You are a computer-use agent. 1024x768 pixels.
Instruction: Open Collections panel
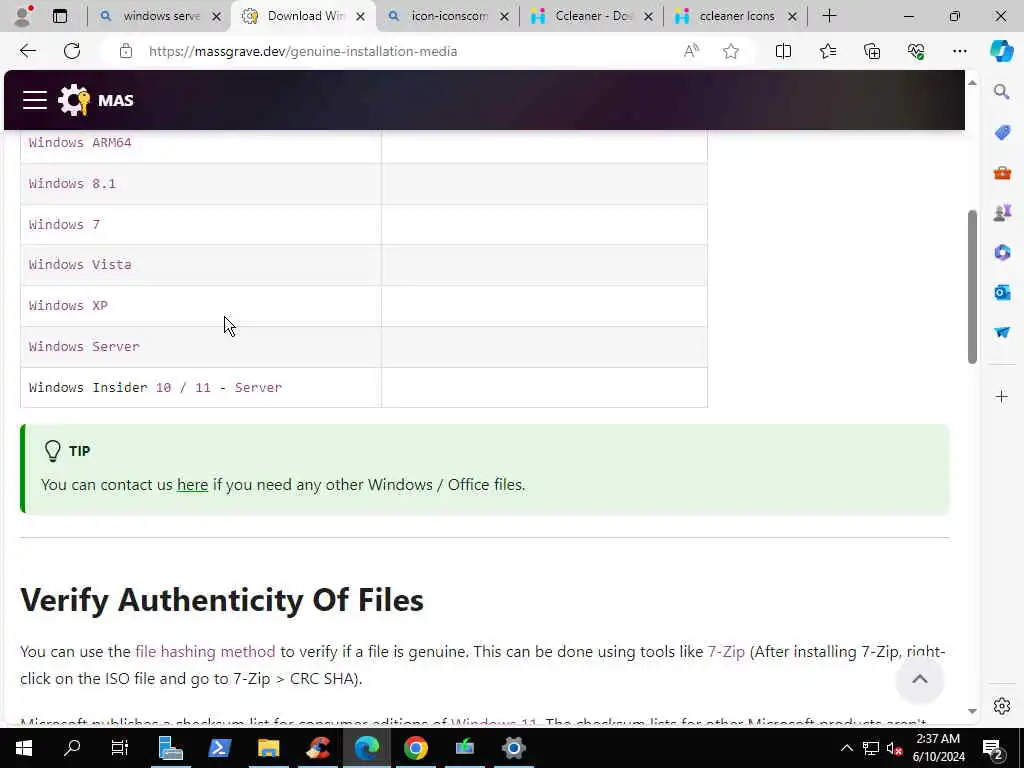pos(872,51)
